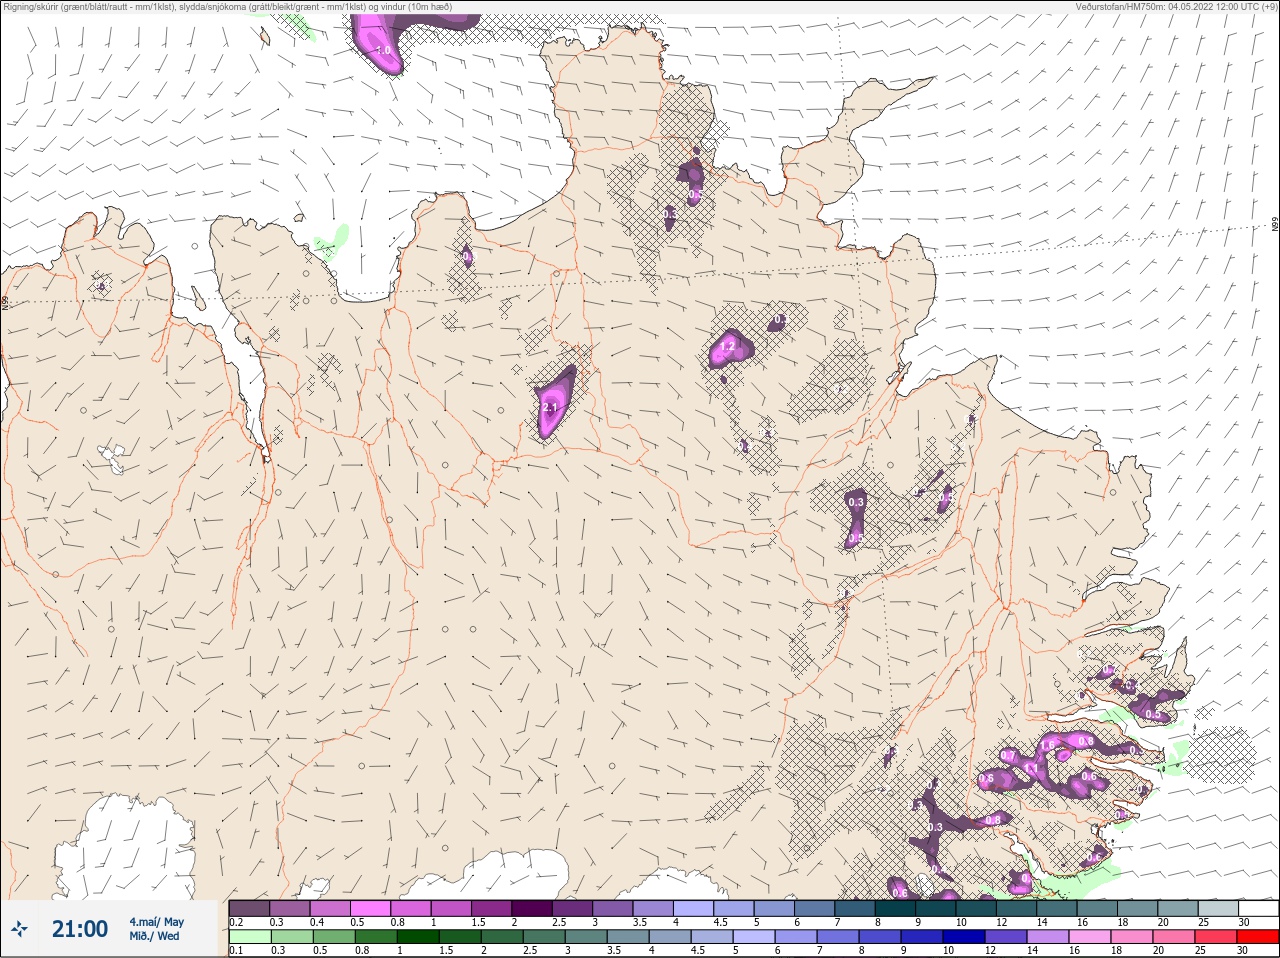Select the rain legend swatch starting at 25
The width and height of the screenshot is (1280, 958).
[1215, 937]
